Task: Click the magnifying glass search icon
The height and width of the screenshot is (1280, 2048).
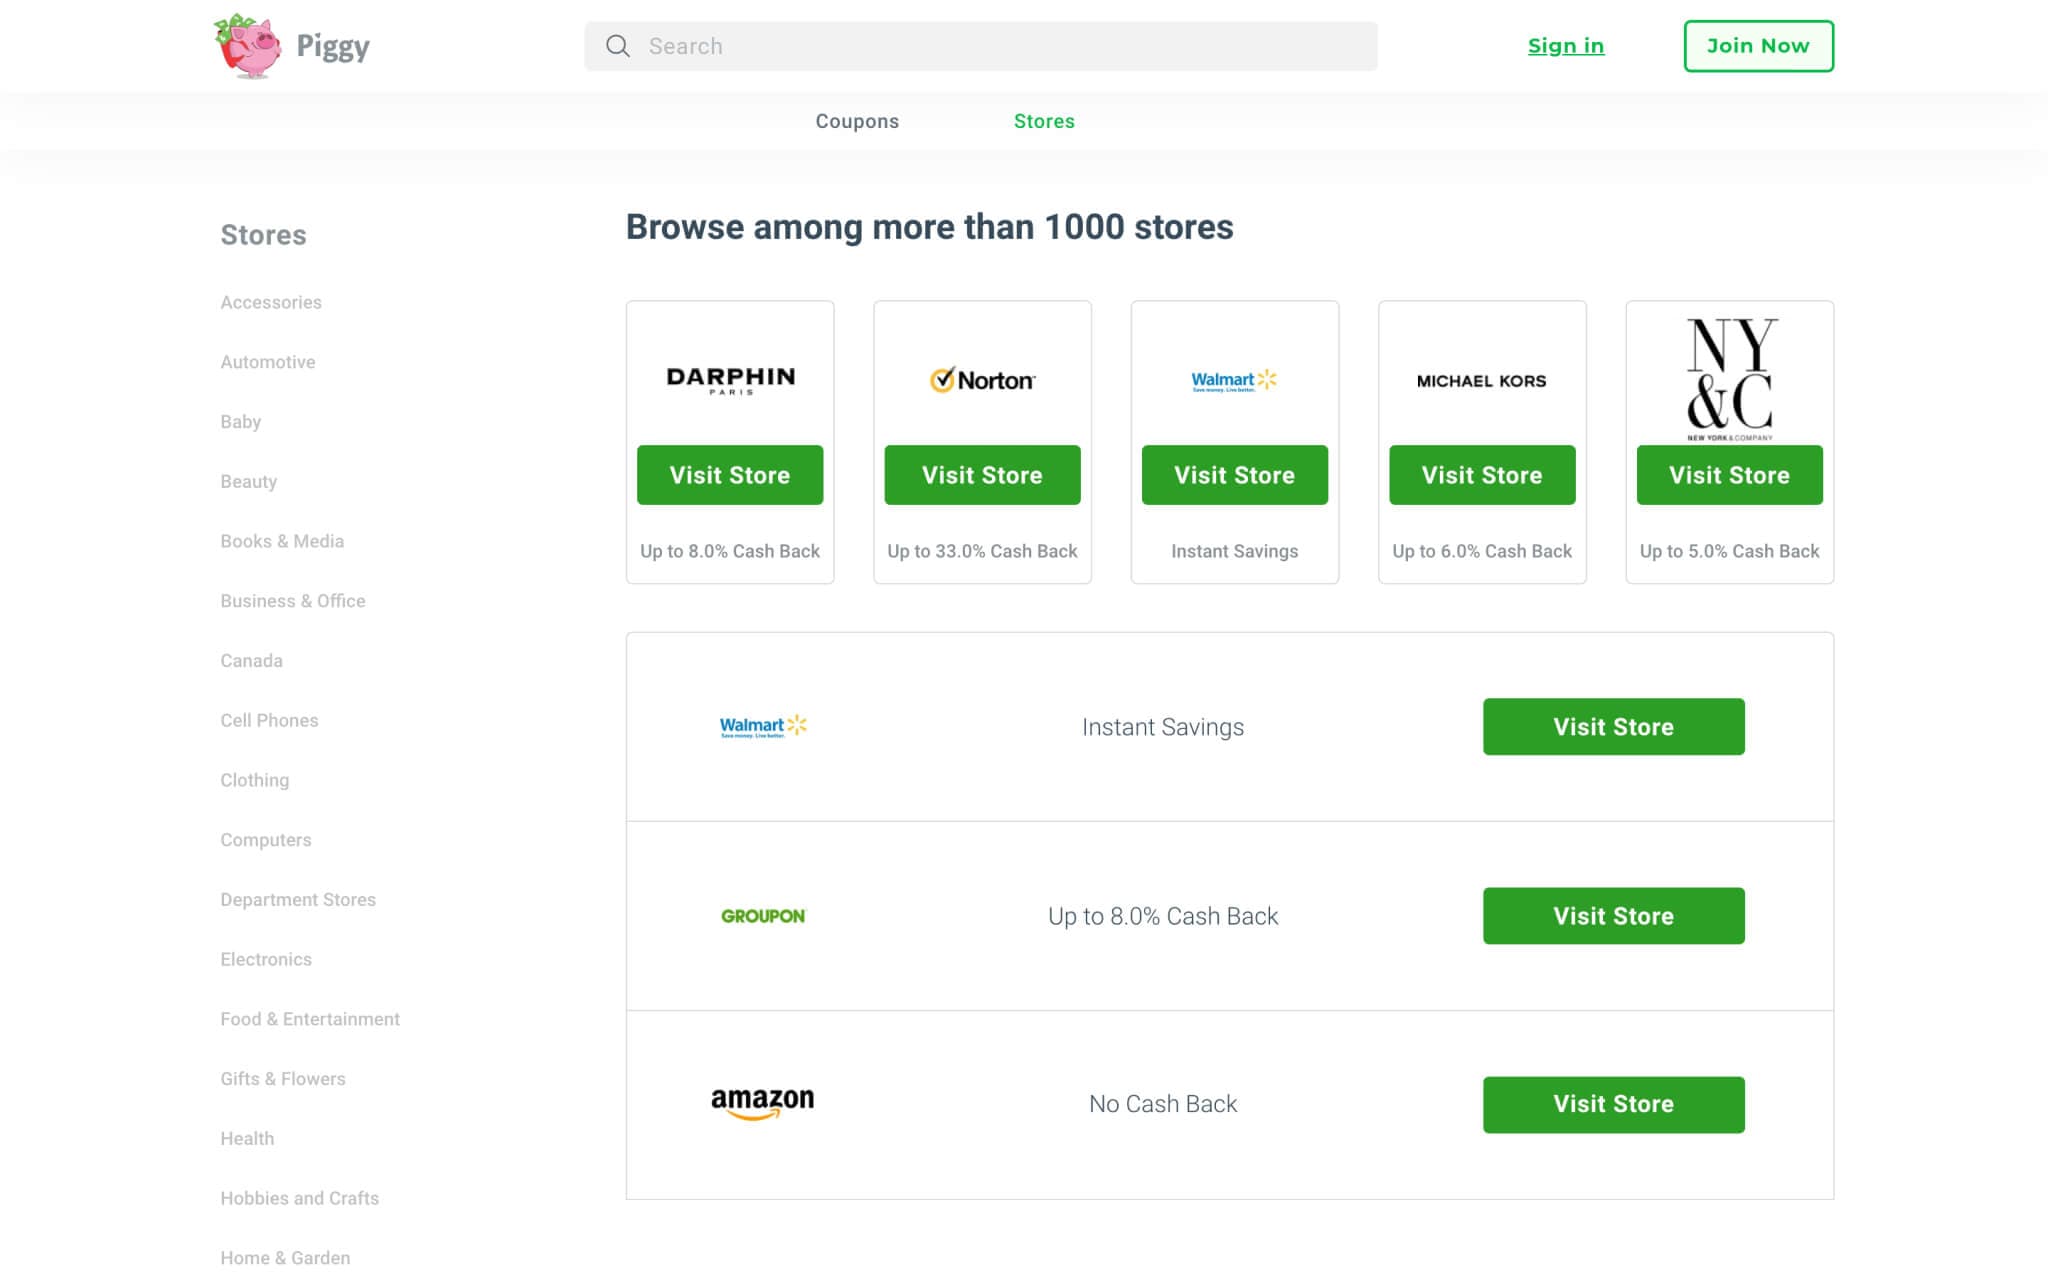Action: pos(617,46)
